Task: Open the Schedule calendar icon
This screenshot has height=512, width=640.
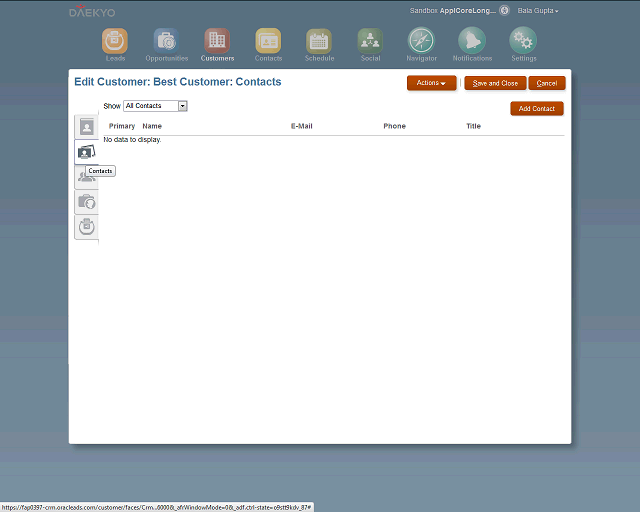Action: click(319, 40)
